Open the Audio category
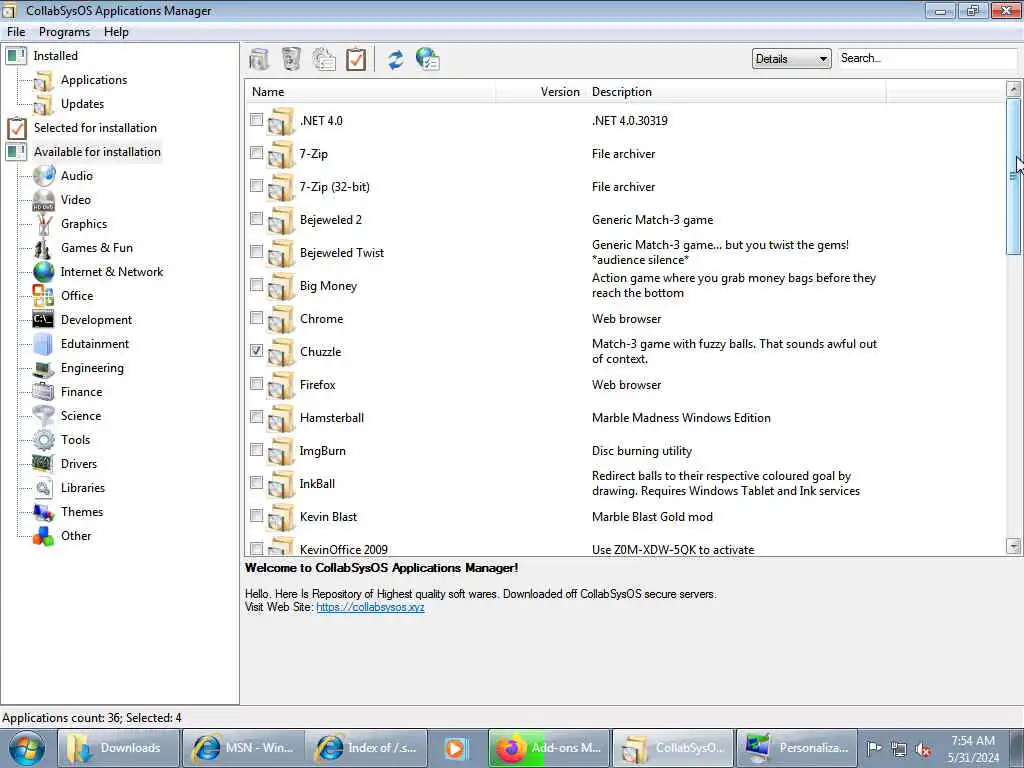This screenshot has width=1024, height=768. pyautogui.click(x=76, y=176)
